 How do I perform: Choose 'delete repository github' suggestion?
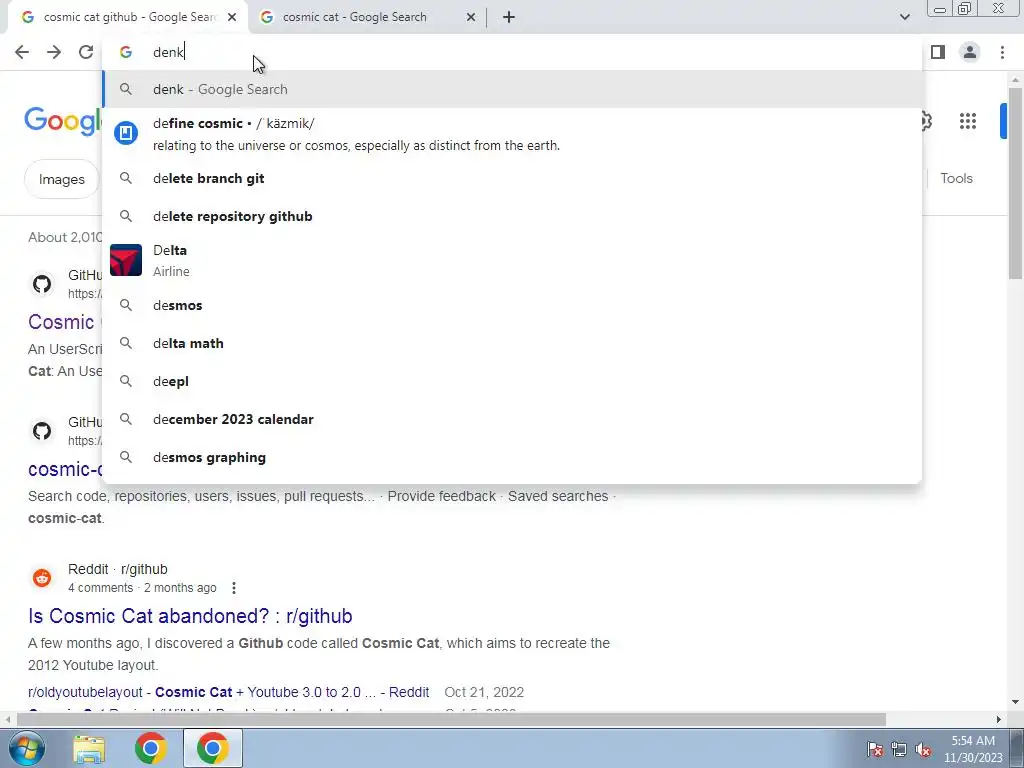tap(512, 216)
